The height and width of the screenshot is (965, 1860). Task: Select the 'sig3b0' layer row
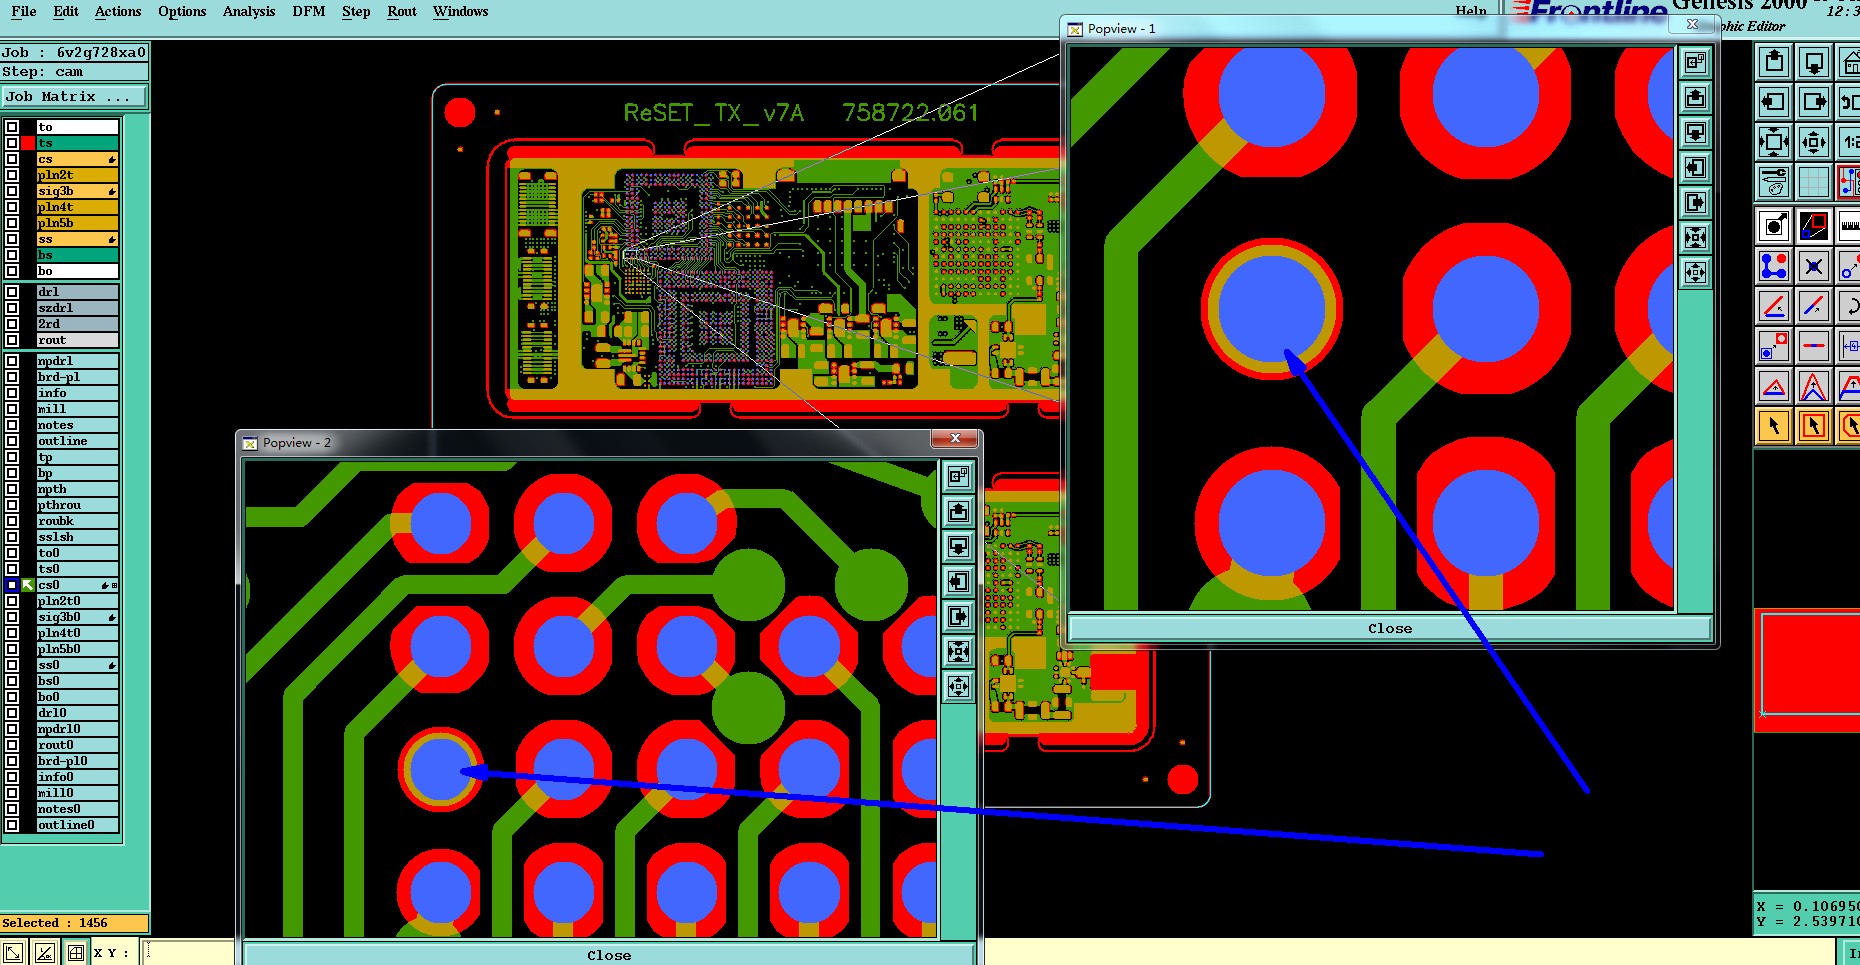click(77, 617)
